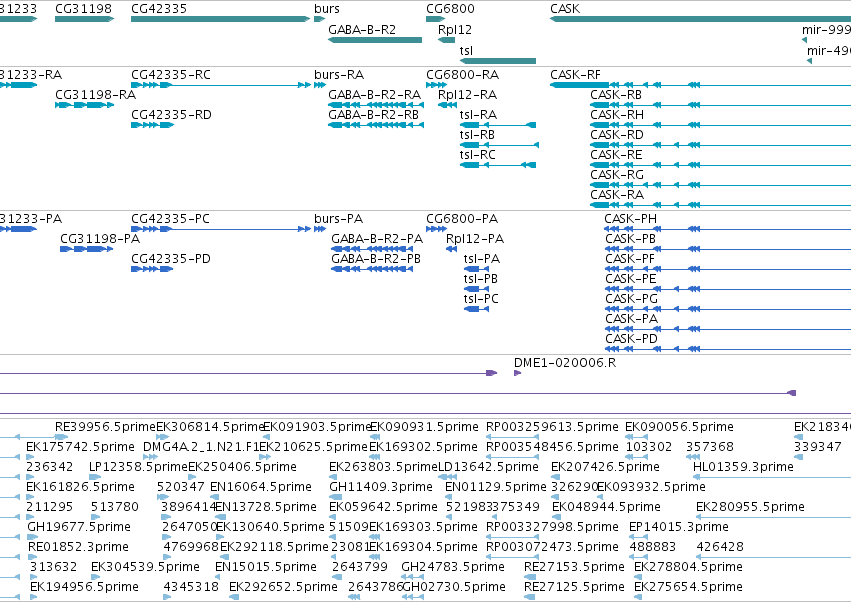Screen dimensions: 851x602
Task: Select the CG31198-RA transcript
Action: 85,105
